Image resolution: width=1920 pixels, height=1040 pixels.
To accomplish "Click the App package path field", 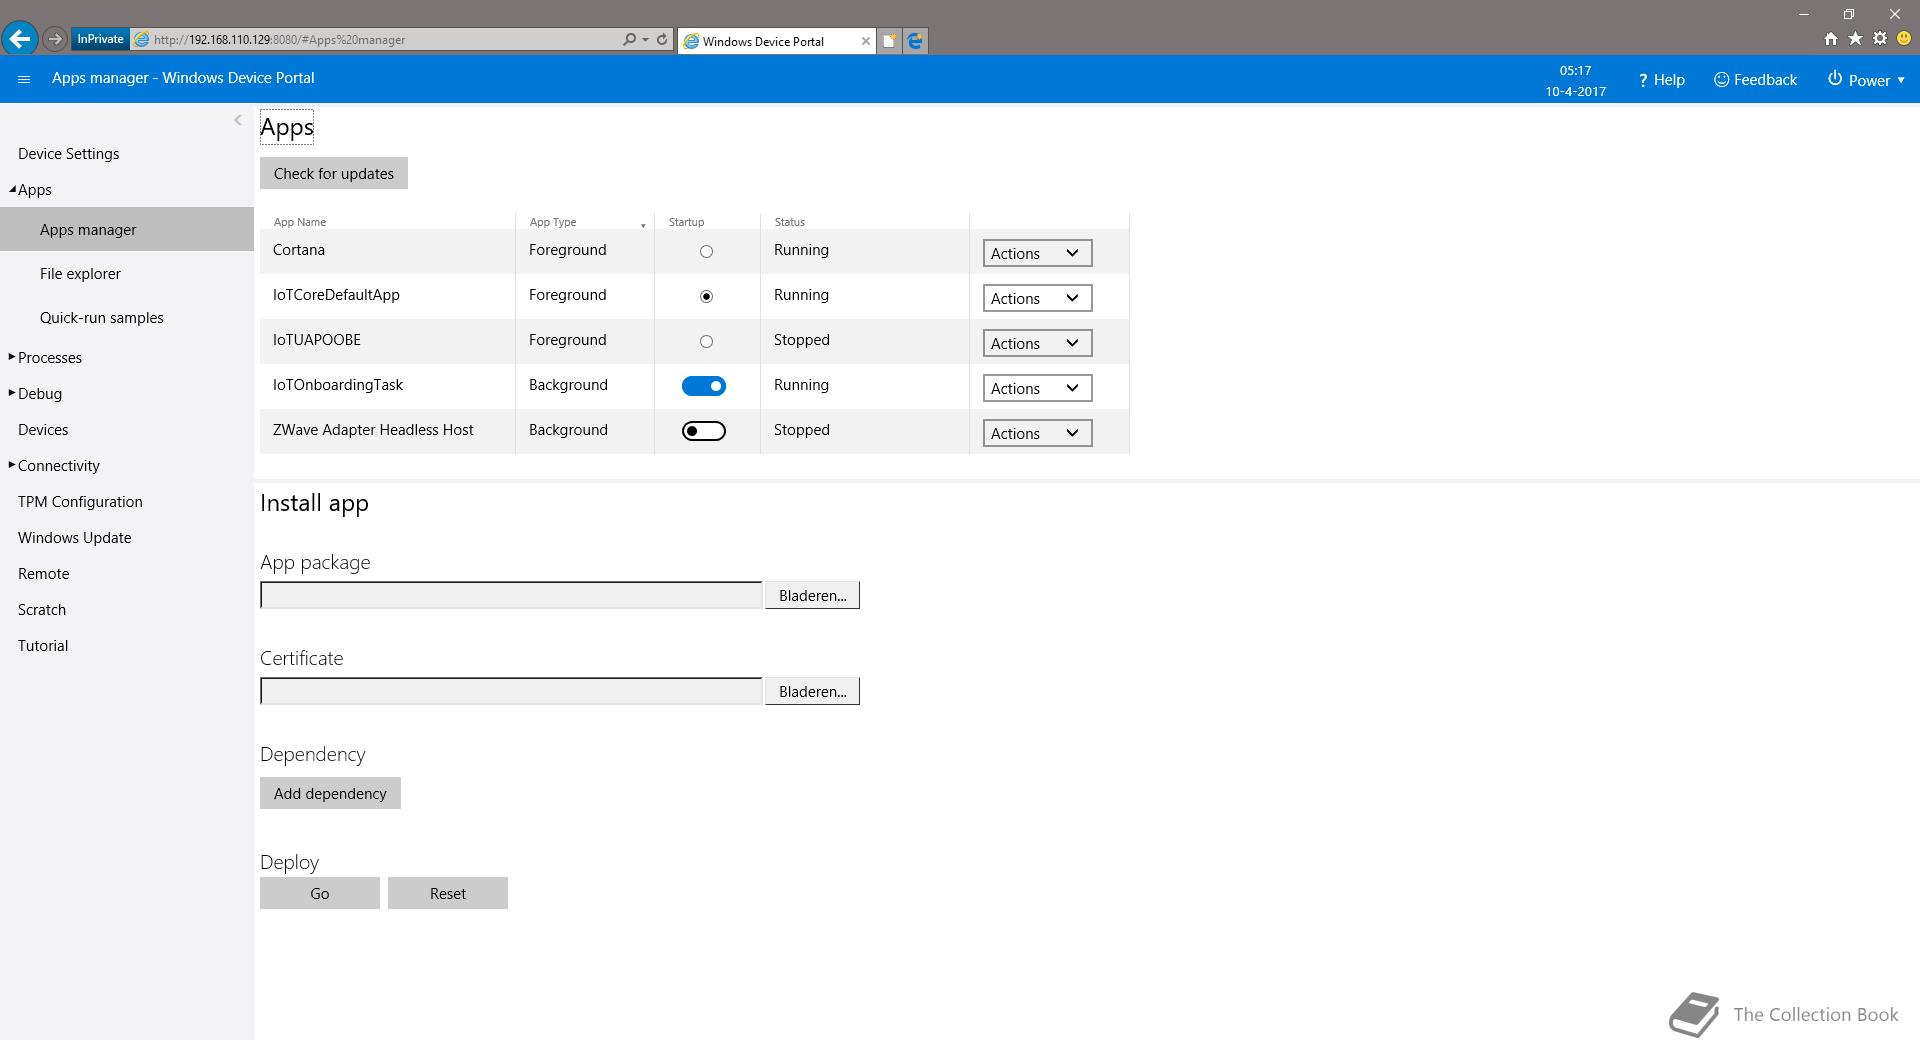I will point(511,595).
